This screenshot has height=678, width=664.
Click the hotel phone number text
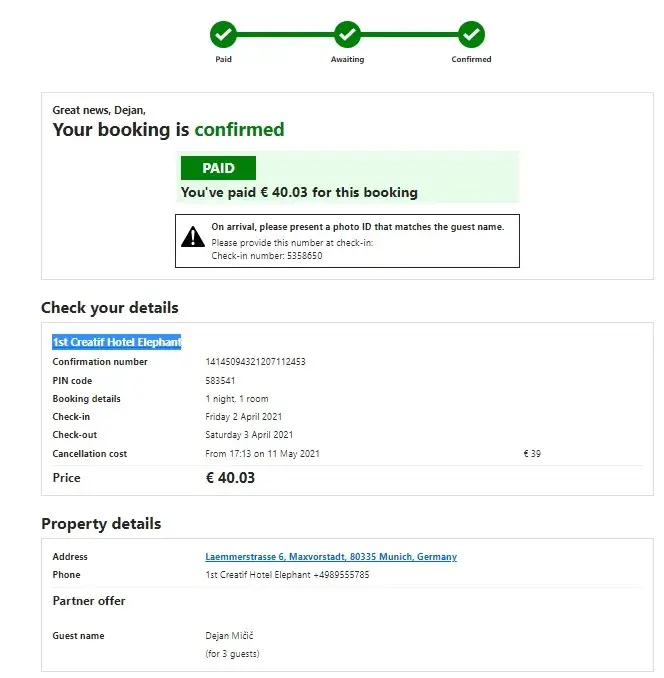tap(287, 575)
